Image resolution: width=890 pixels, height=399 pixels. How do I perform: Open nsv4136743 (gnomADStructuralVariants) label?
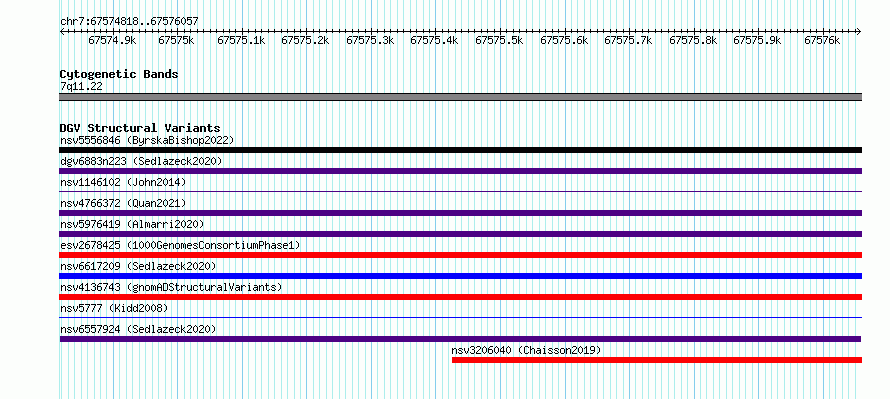coord(171,287)
